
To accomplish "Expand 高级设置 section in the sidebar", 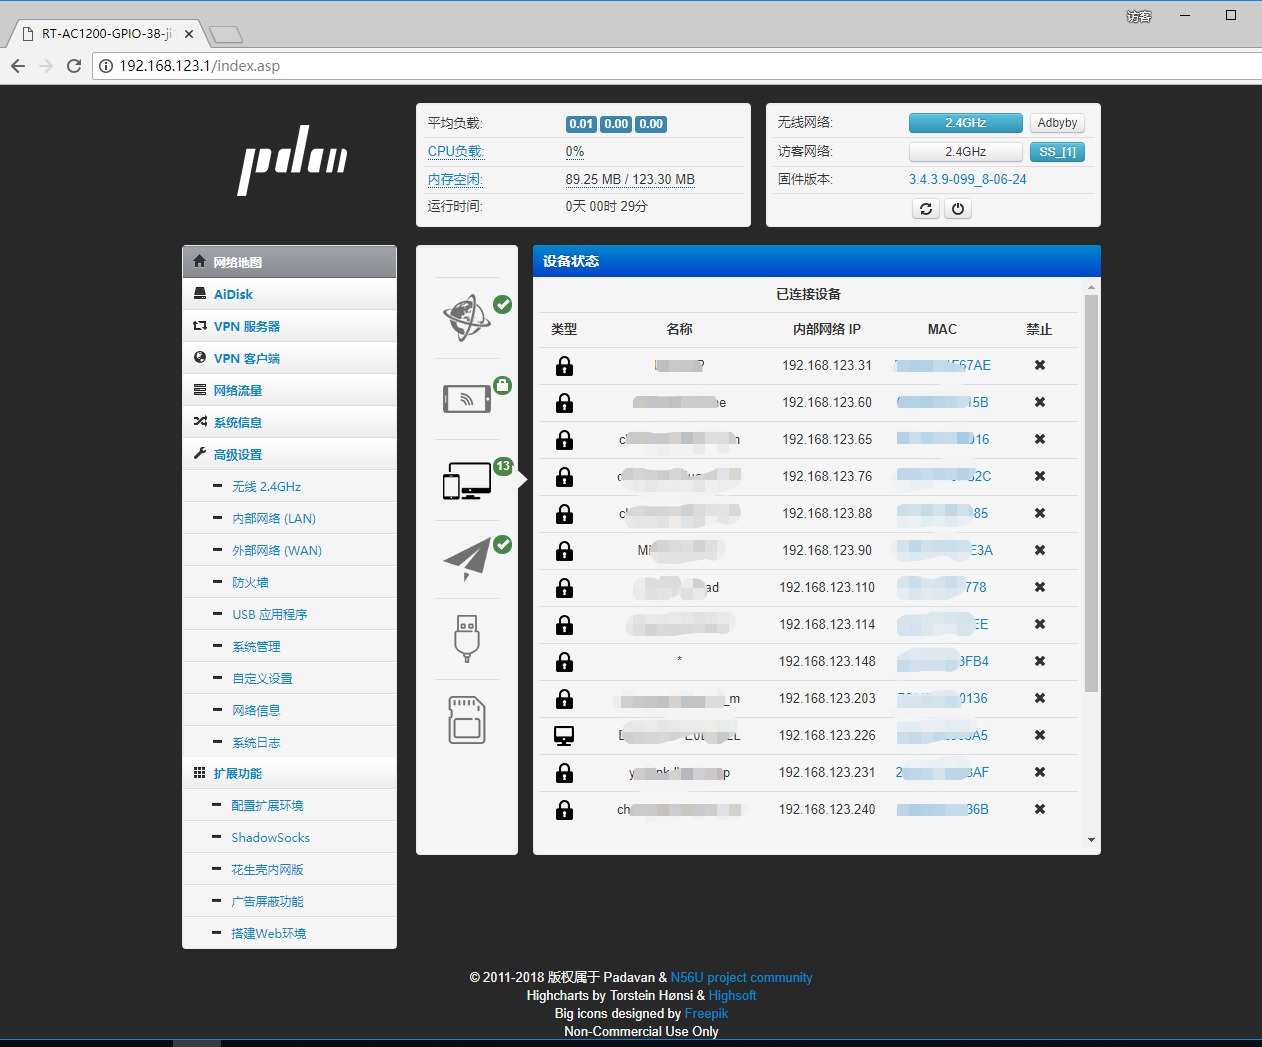I will pyautogui.click(x=290, y=454).
